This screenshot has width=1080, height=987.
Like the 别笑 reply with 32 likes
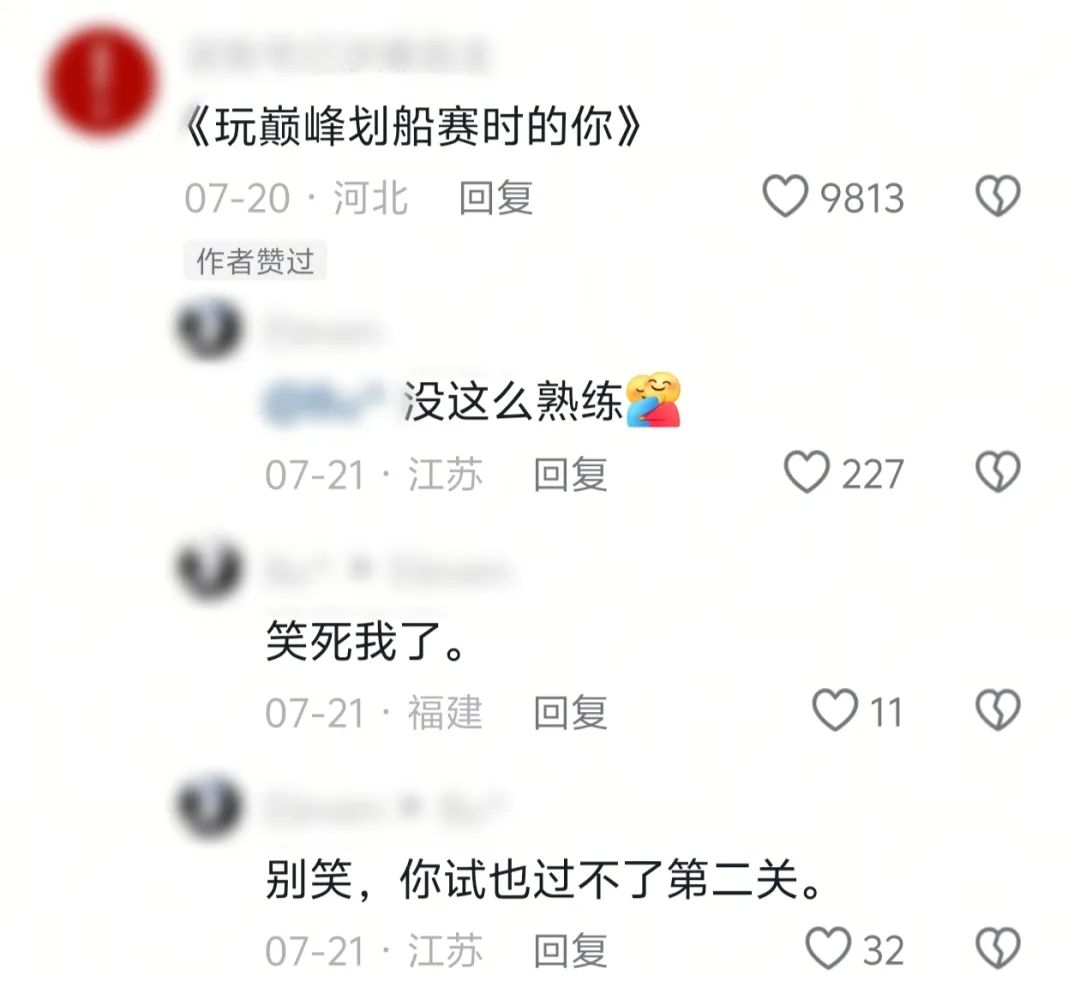[x=829, y=948]
